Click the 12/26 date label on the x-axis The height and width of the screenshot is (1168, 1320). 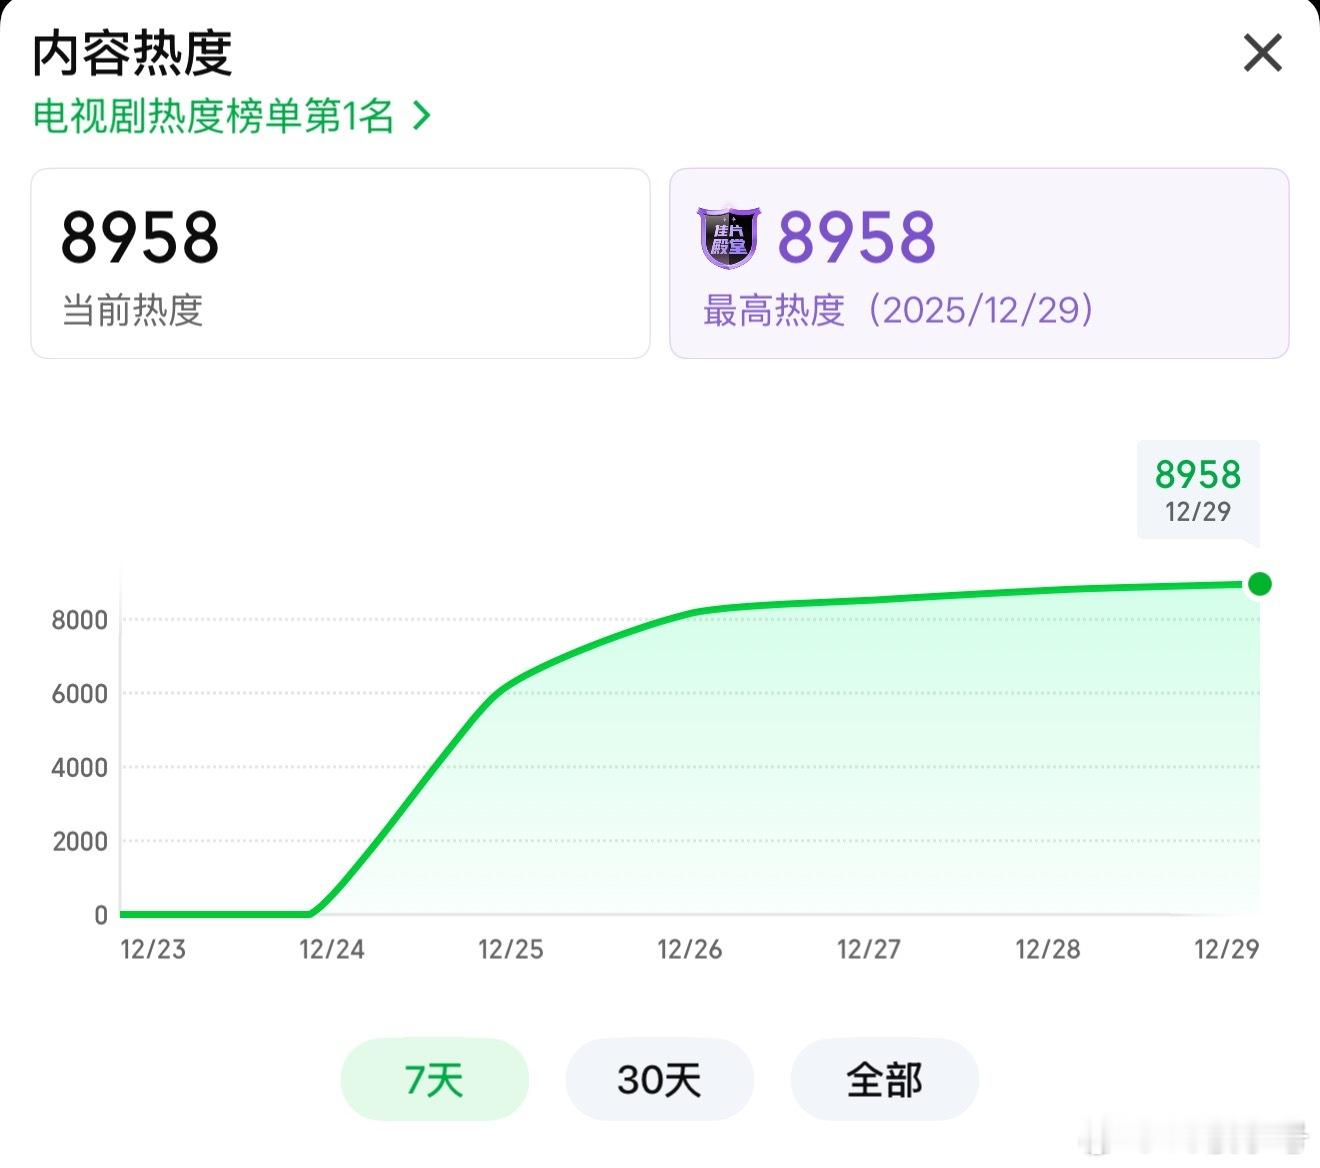tap(690, 951)
